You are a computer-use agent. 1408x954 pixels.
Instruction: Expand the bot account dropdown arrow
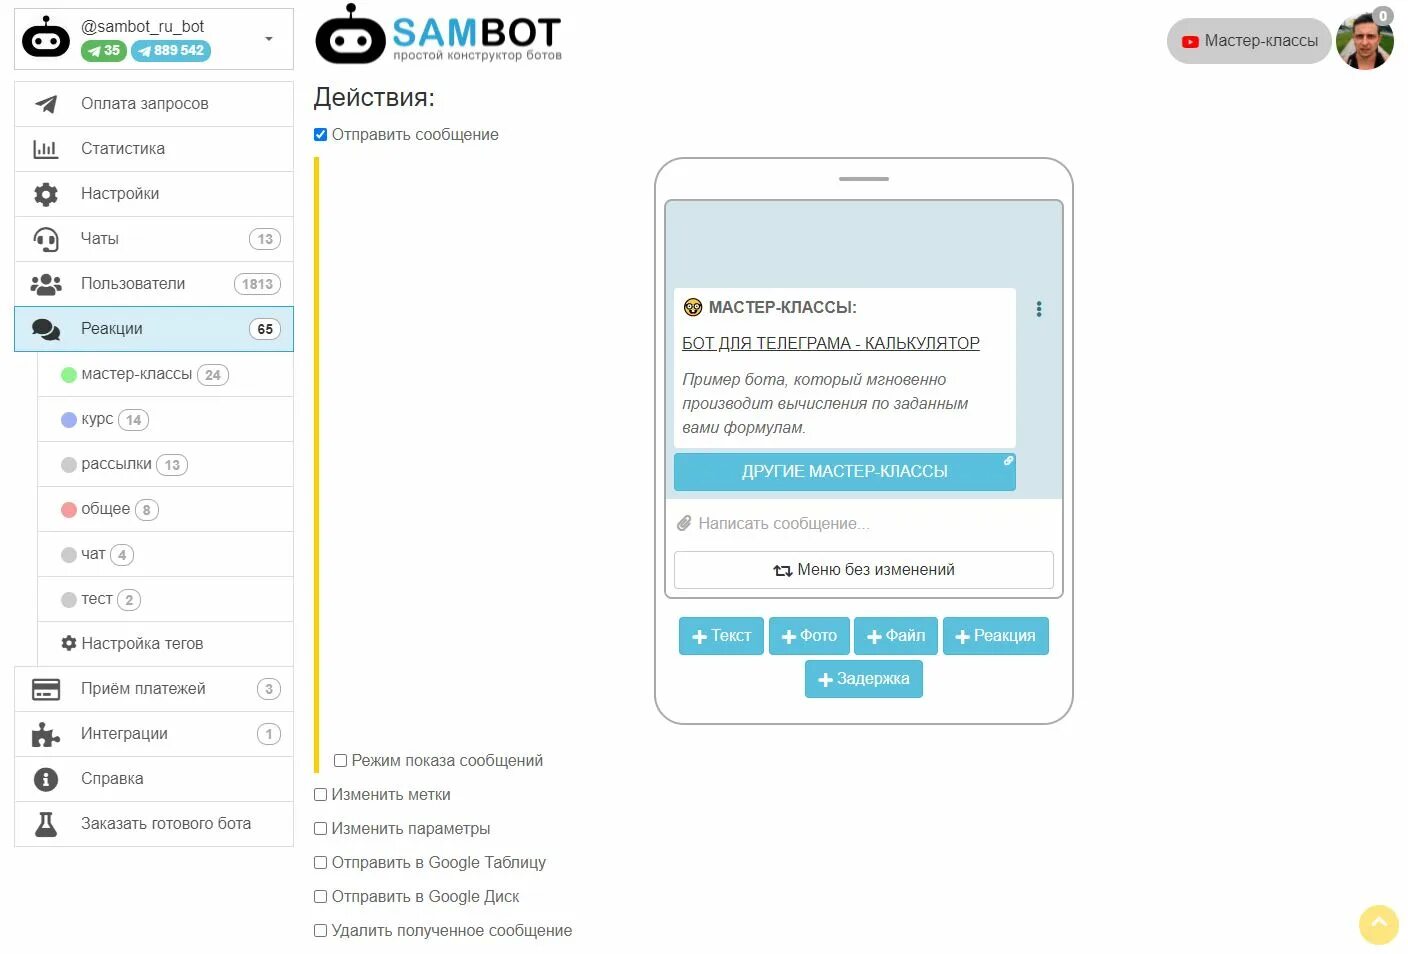point(268,39)
